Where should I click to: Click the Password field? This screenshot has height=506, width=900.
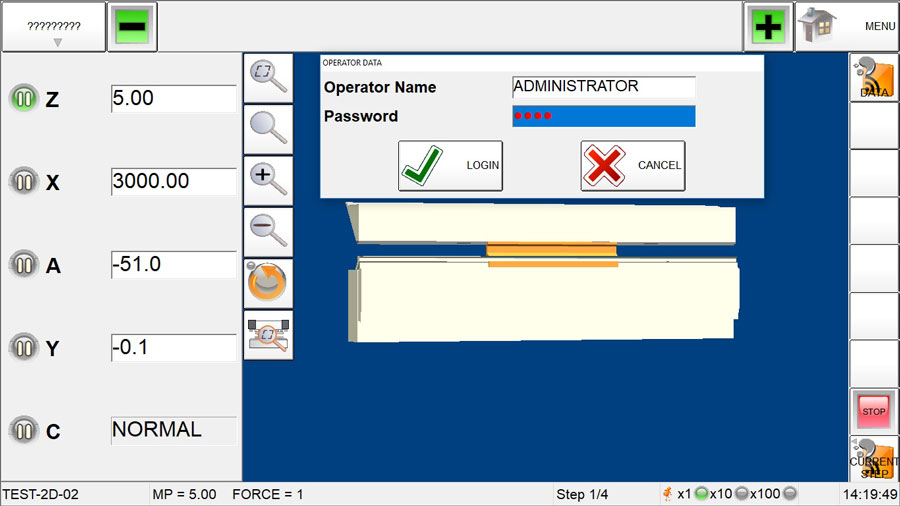point(604,116)
